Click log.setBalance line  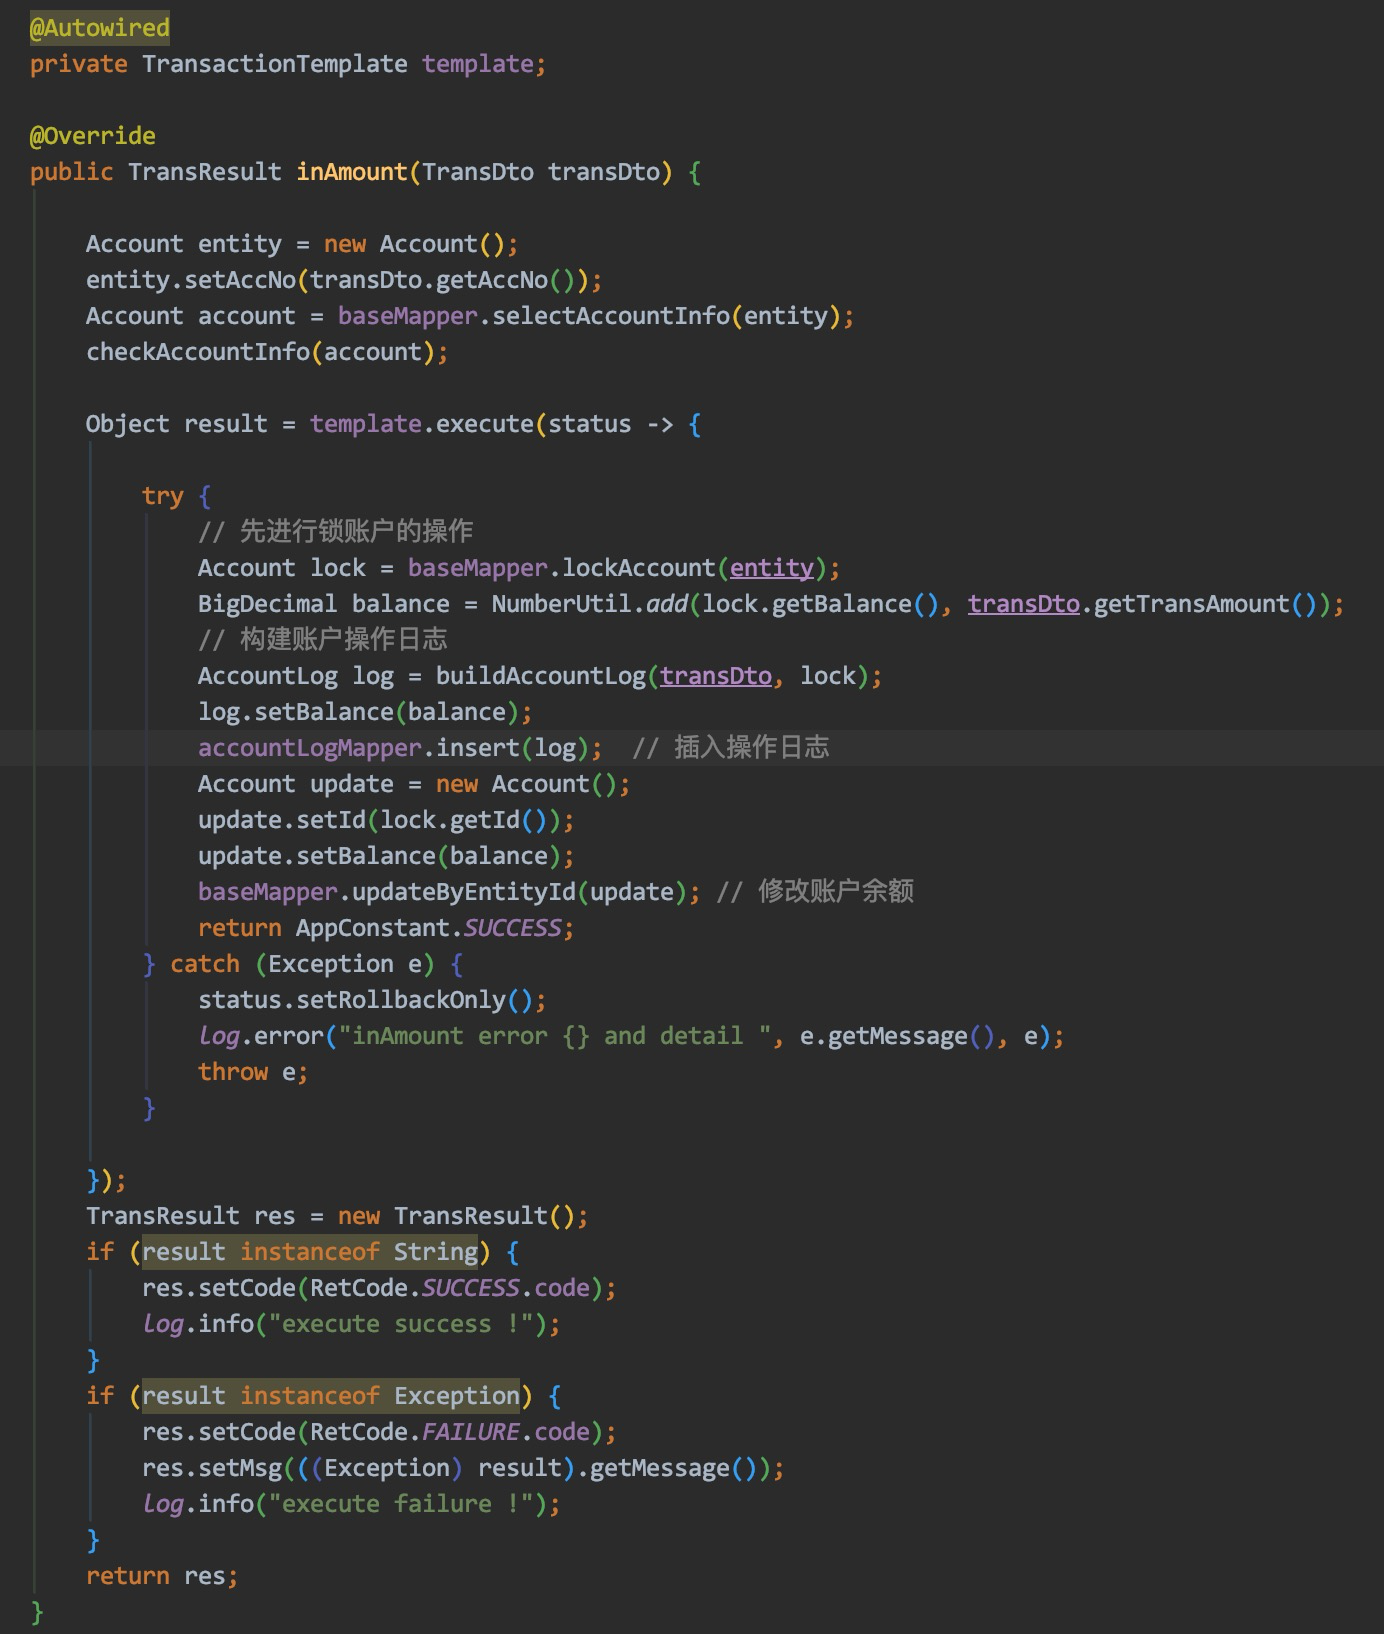[x=365, y=712]
